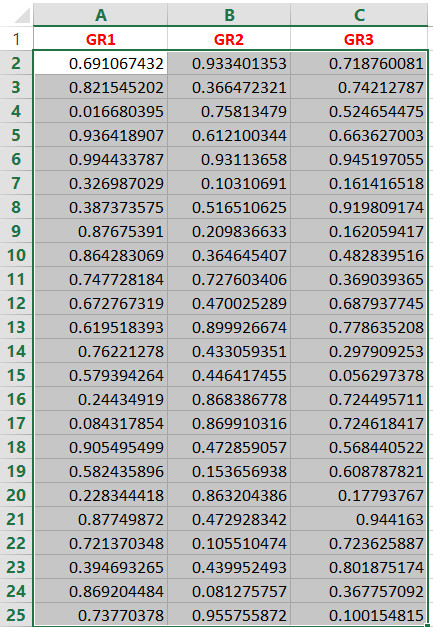433x627 pixels.
Task: Select cell containing 0.161416518
Action: click(x=359, y=183)
